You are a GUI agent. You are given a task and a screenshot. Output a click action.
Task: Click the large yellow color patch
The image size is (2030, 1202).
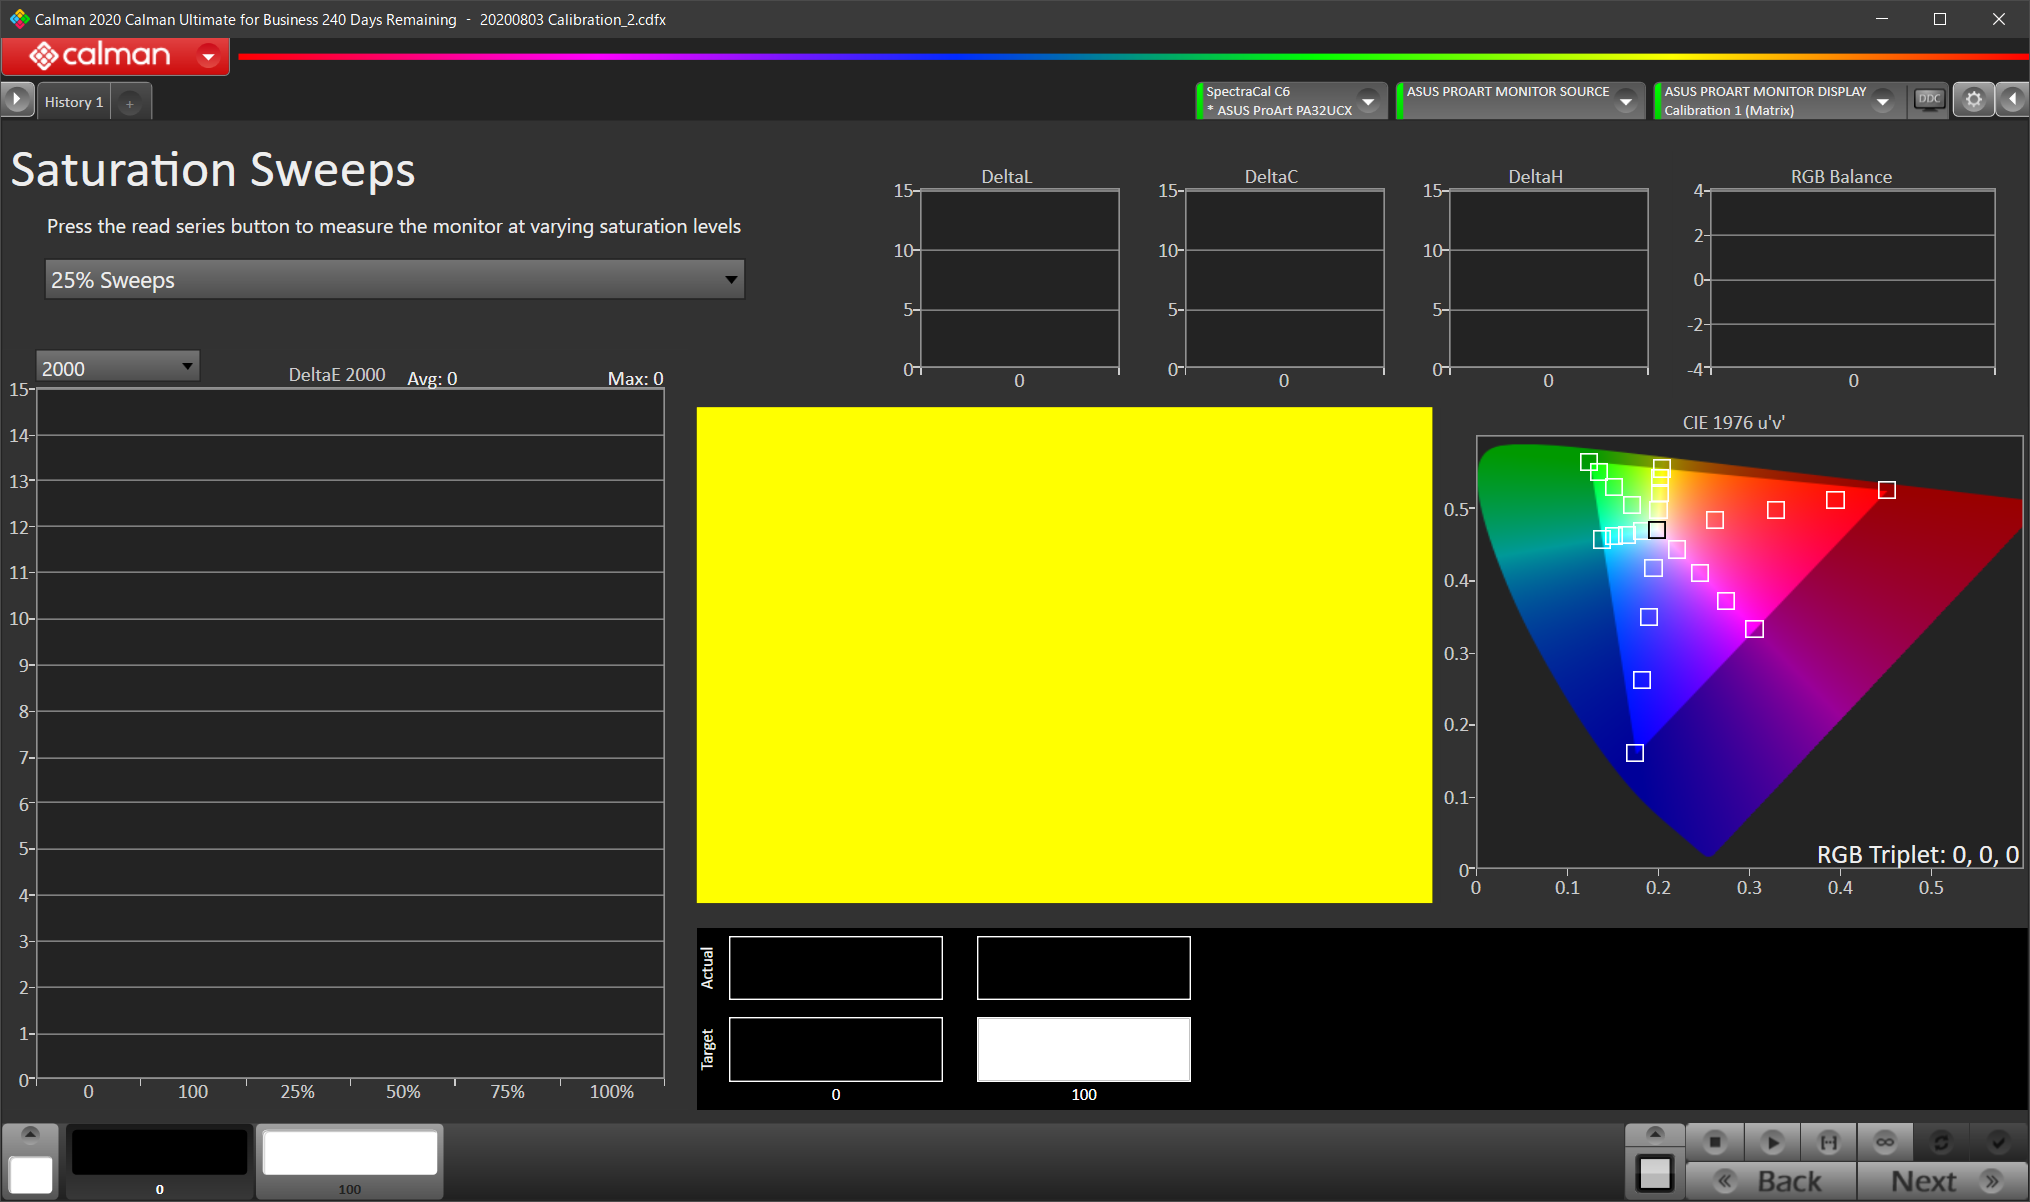[x=1064, y=655]
